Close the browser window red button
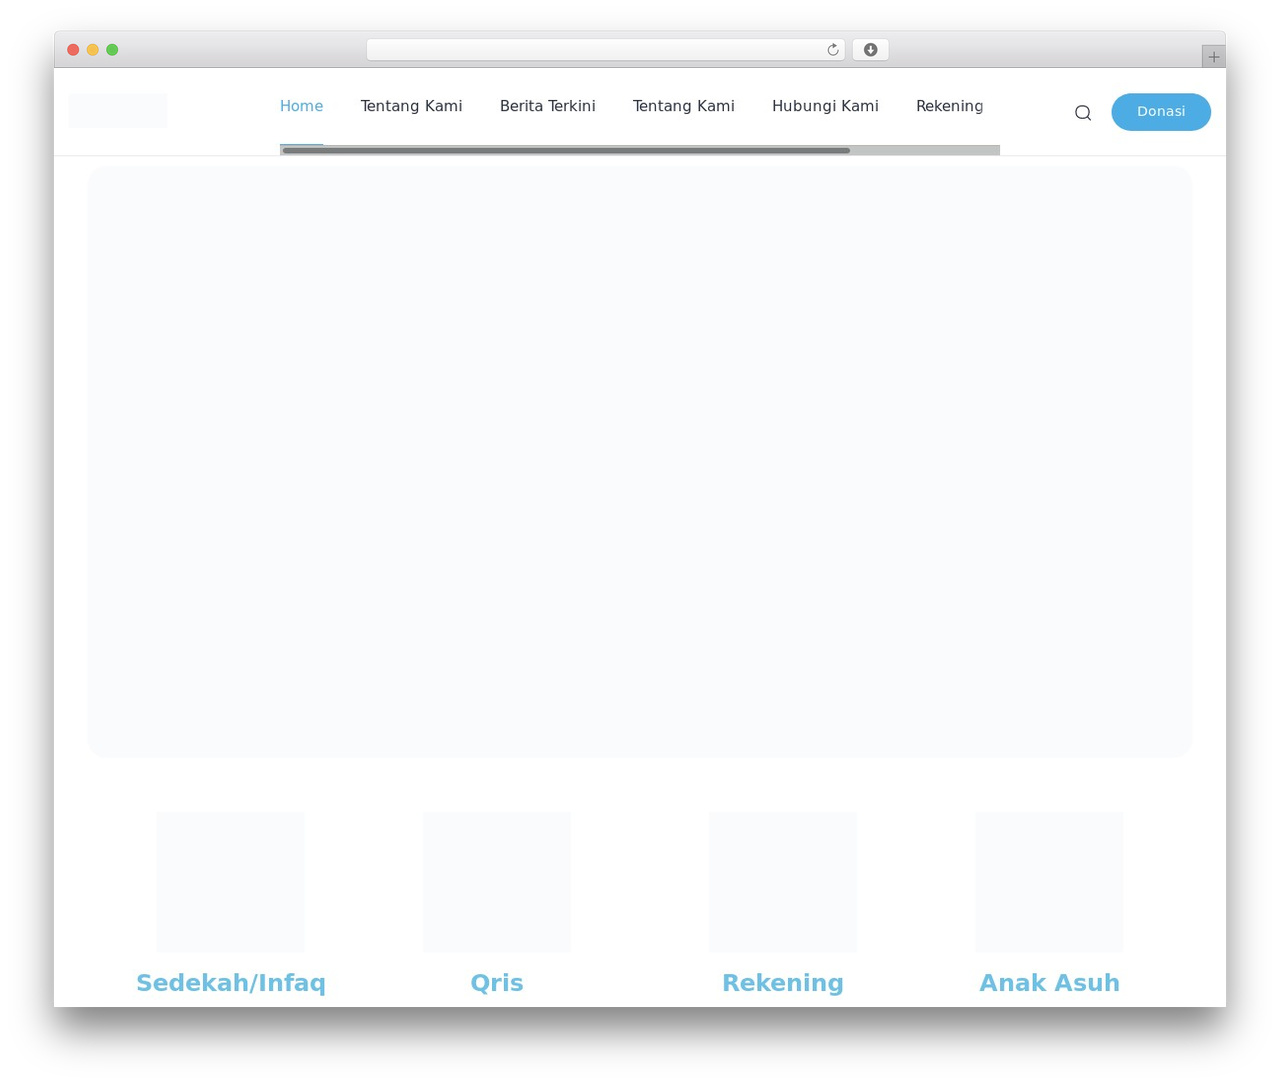This screenshot has width=1280, height=1084. click(73, 50)
